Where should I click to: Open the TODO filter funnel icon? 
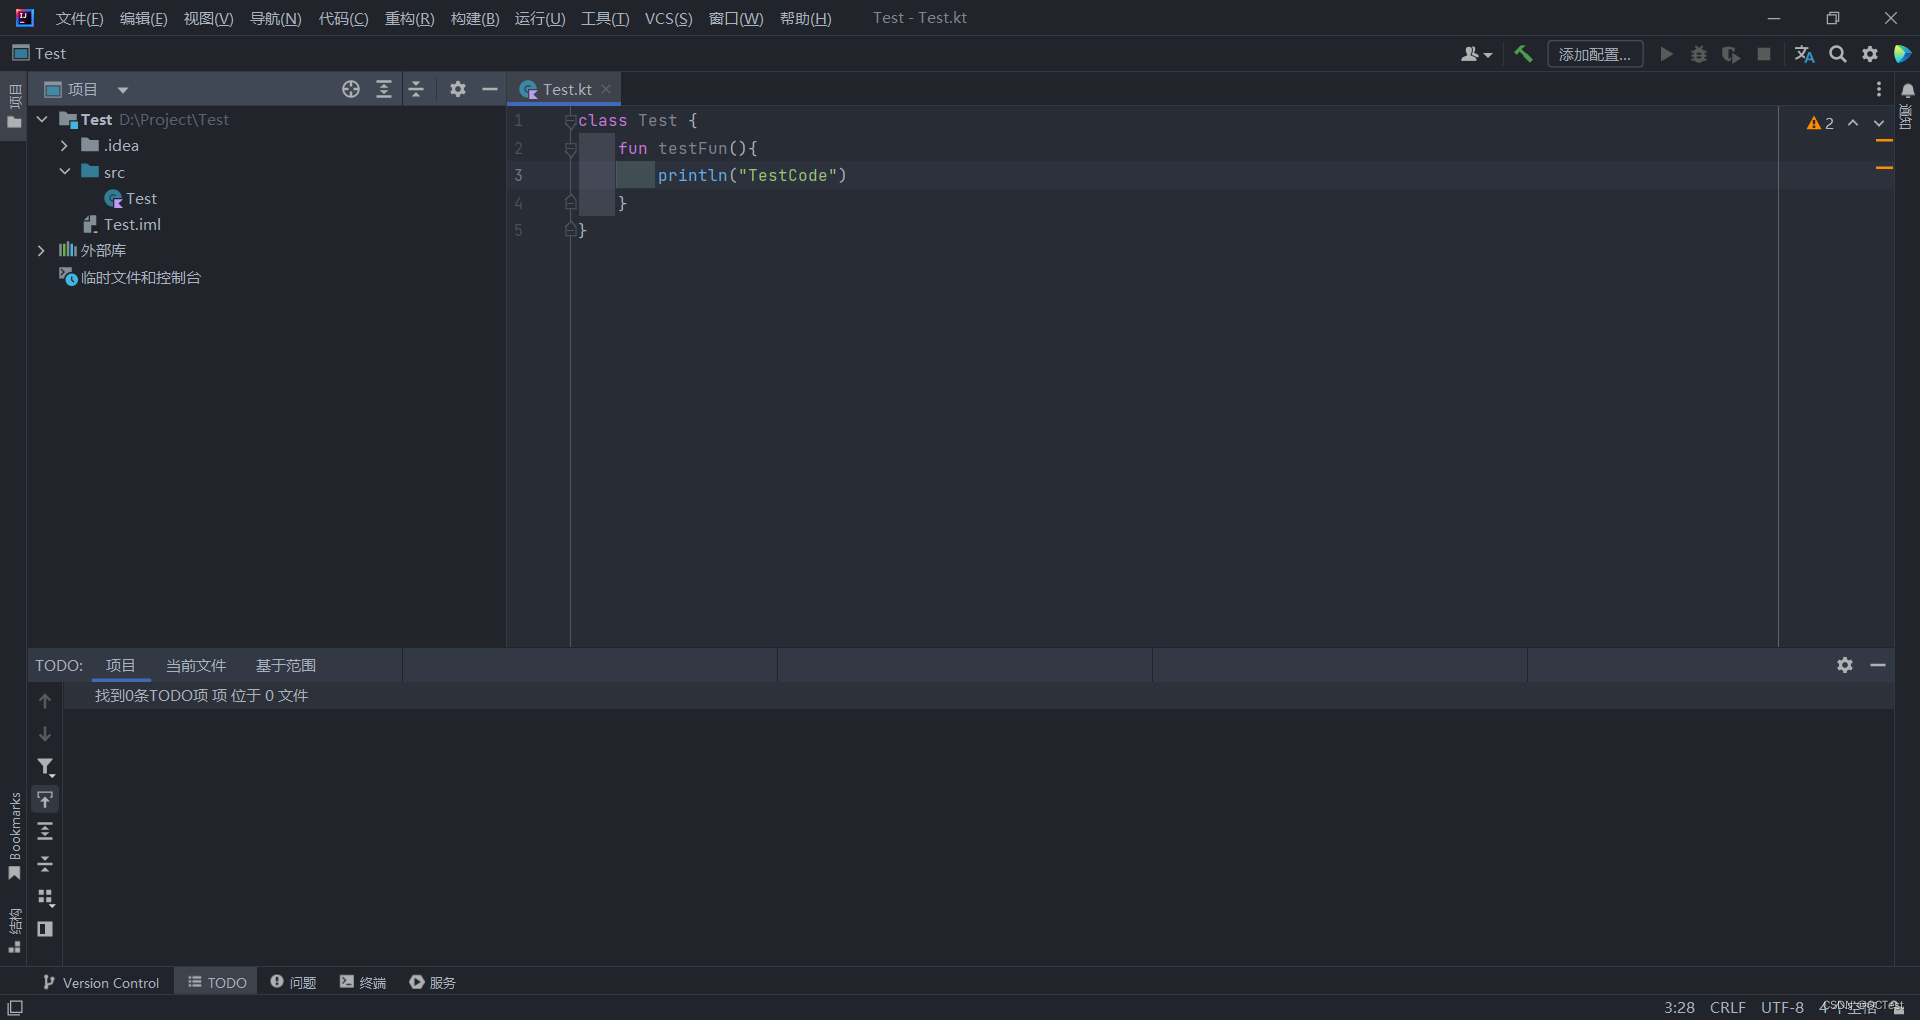(x=45, y=767)
